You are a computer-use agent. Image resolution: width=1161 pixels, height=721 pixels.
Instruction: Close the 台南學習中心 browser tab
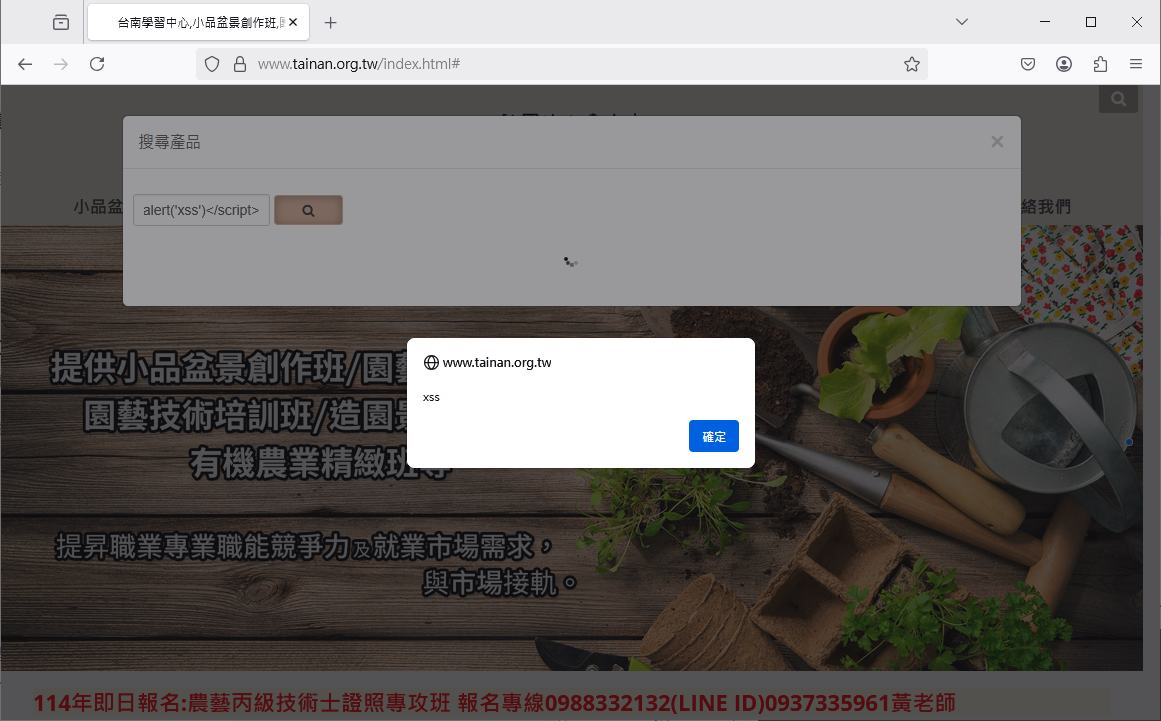[293, 22]
